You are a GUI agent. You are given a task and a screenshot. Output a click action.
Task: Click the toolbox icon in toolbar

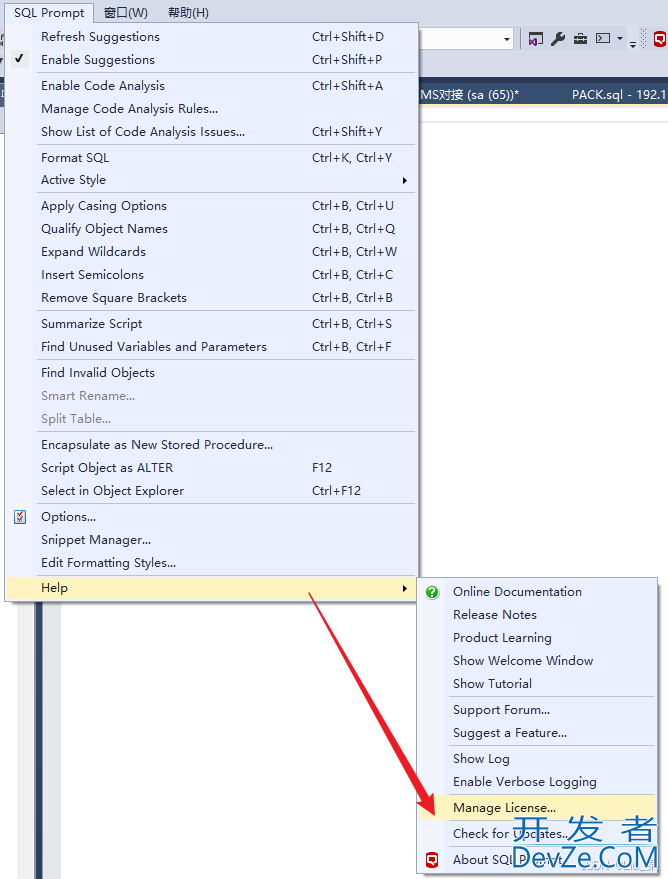pyautogui.click(x=580, y=39)
